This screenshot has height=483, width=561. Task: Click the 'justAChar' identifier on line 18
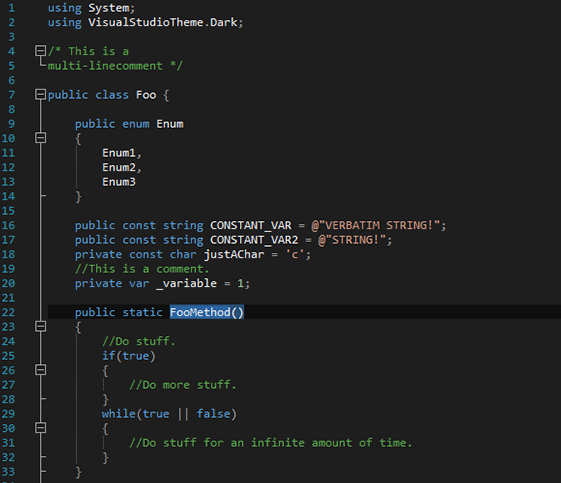pyautogui.click(x=234, y=254)
